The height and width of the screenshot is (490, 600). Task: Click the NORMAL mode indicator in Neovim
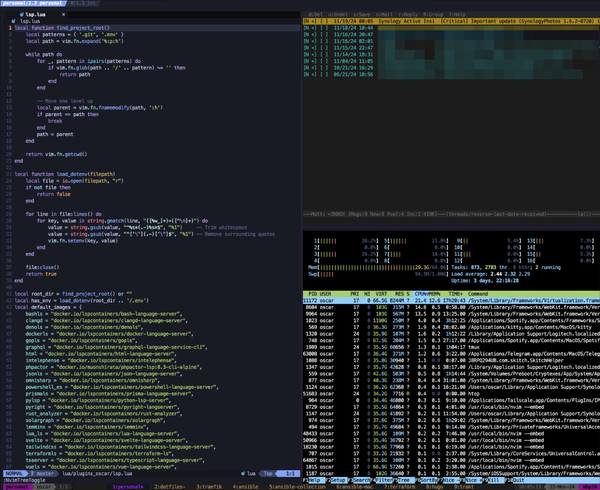(12, 472)
